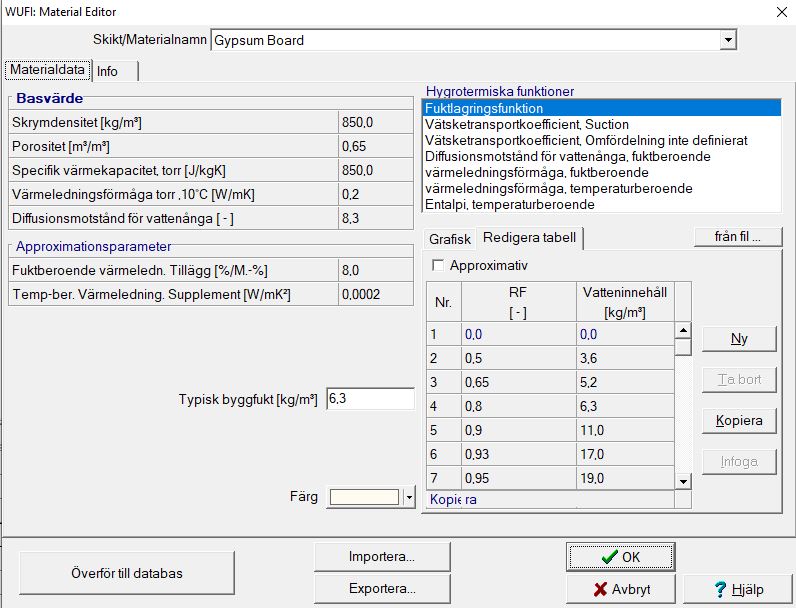This screenshot has width=796, height=608.
Task: Click the Gypsum Board material name field
Action: click(465, 40)
